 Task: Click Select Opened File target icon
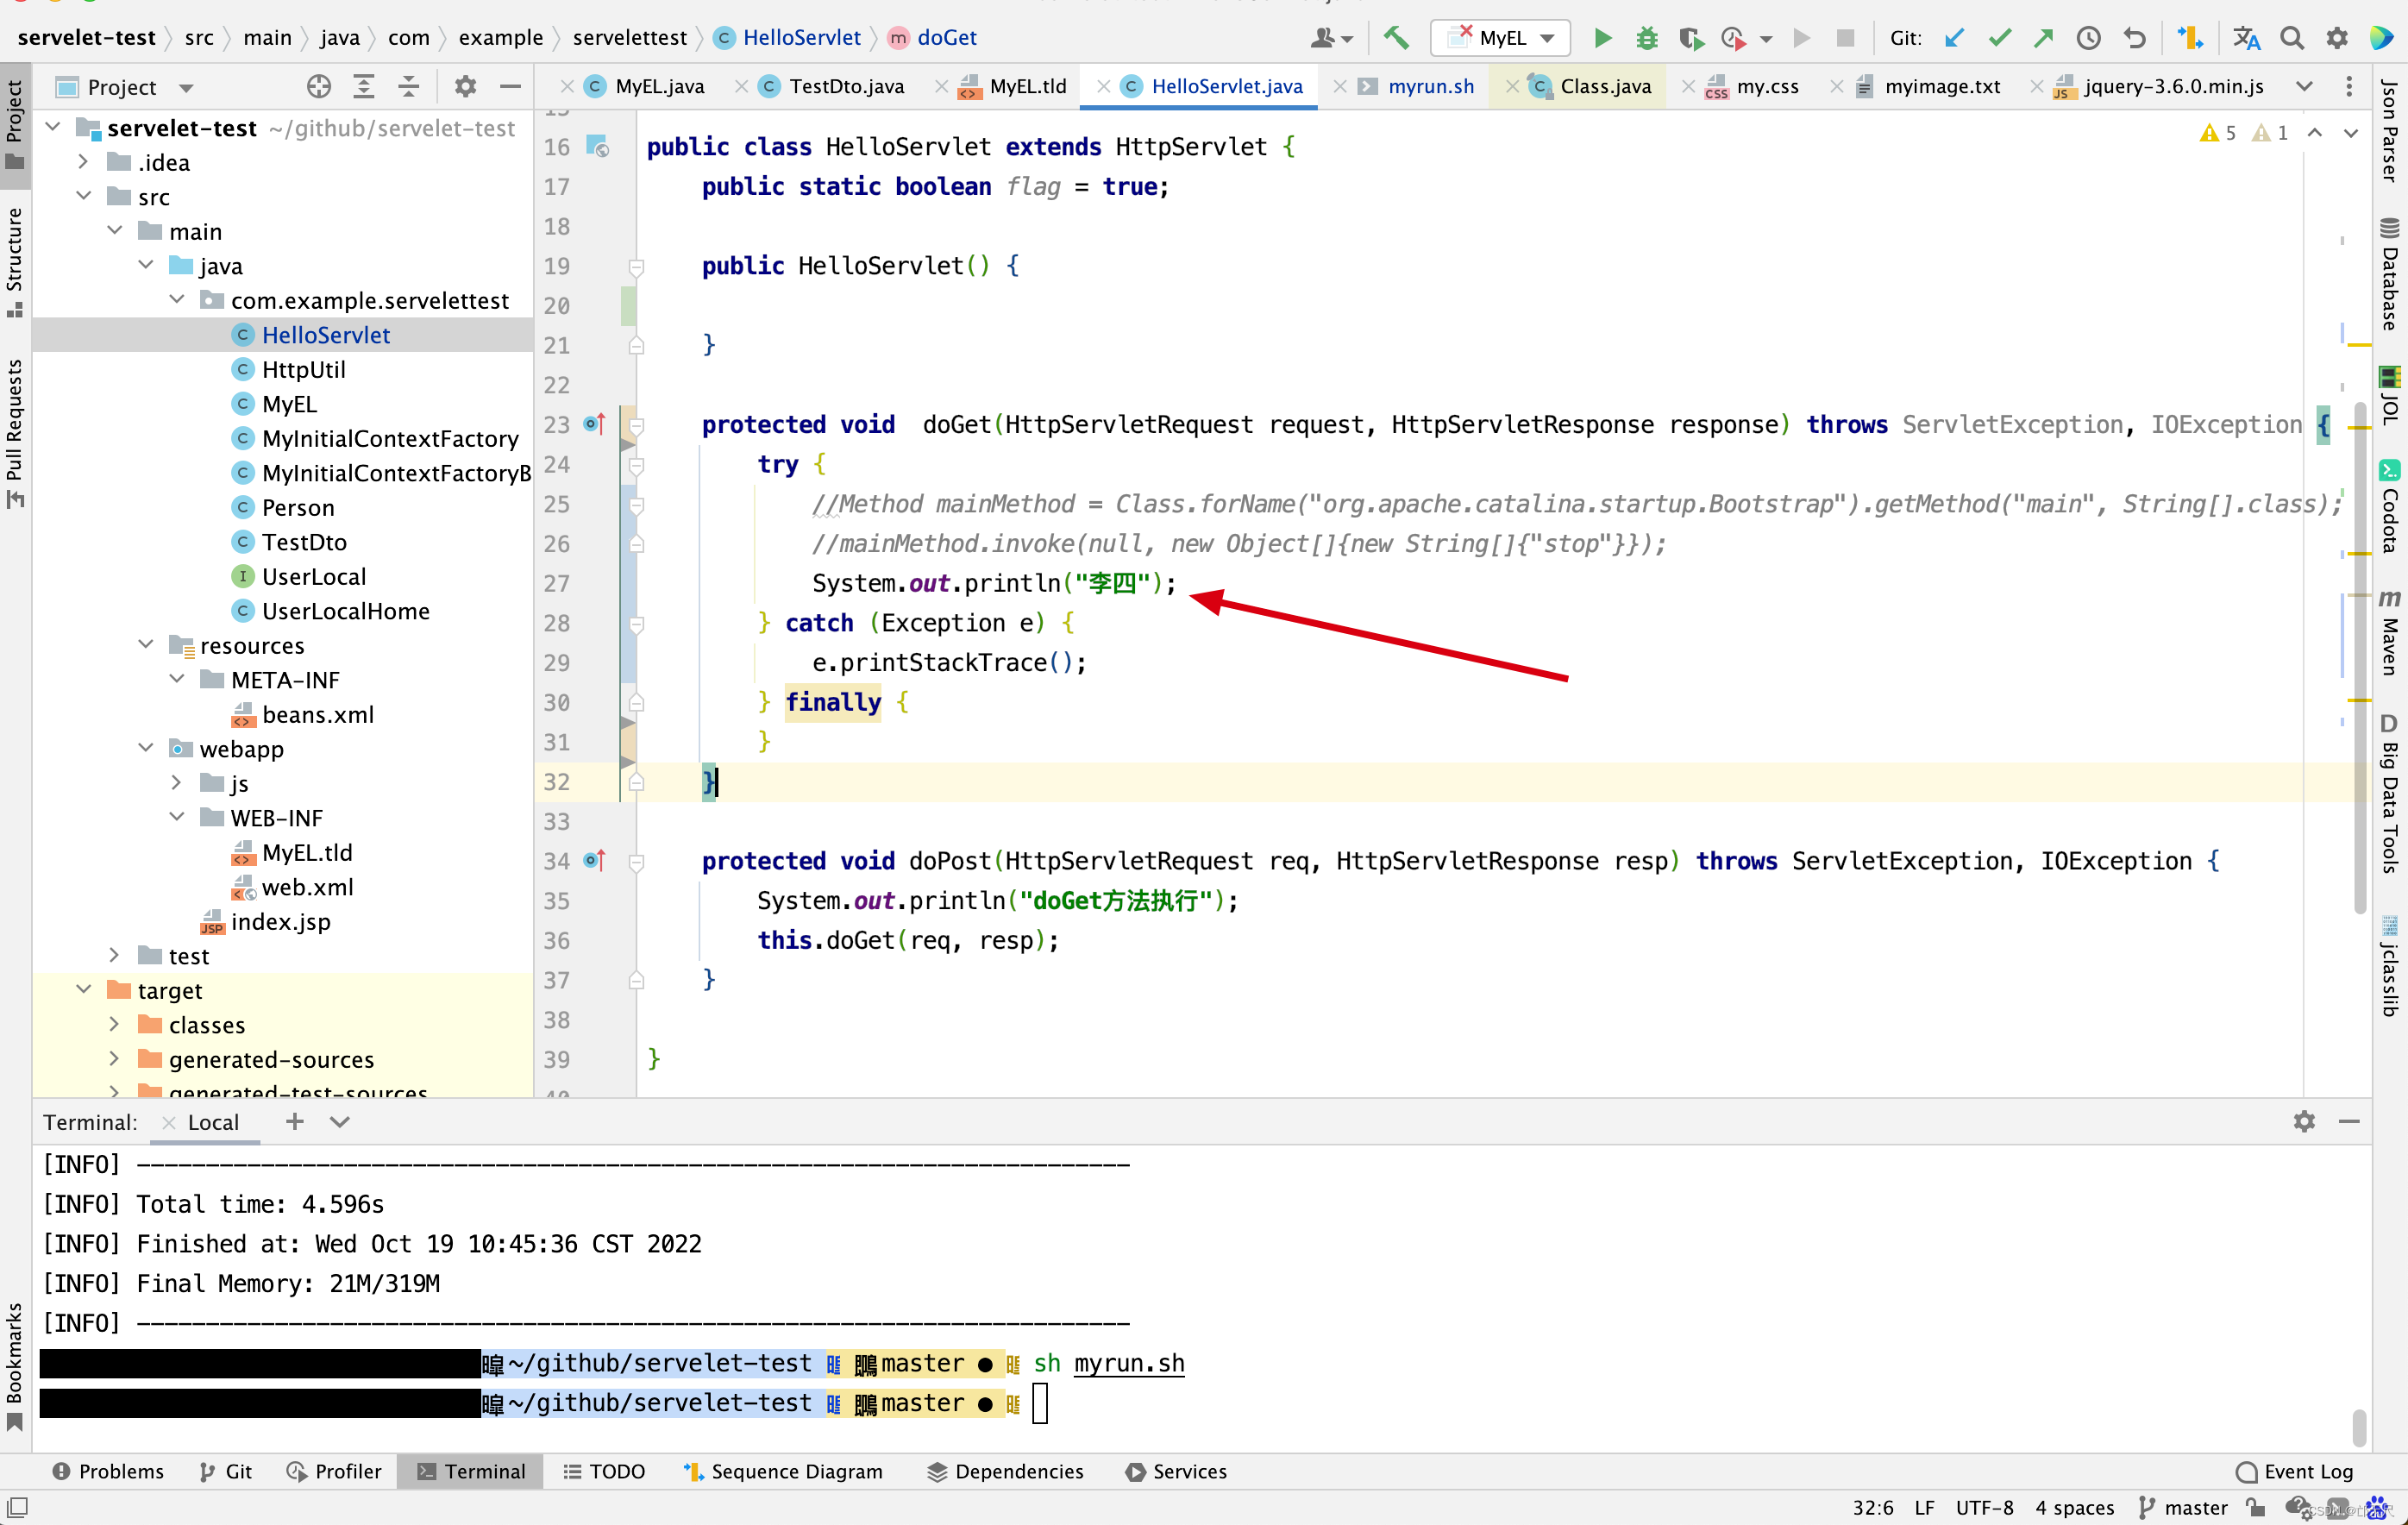pyautogui.click(x=319, y=87)
